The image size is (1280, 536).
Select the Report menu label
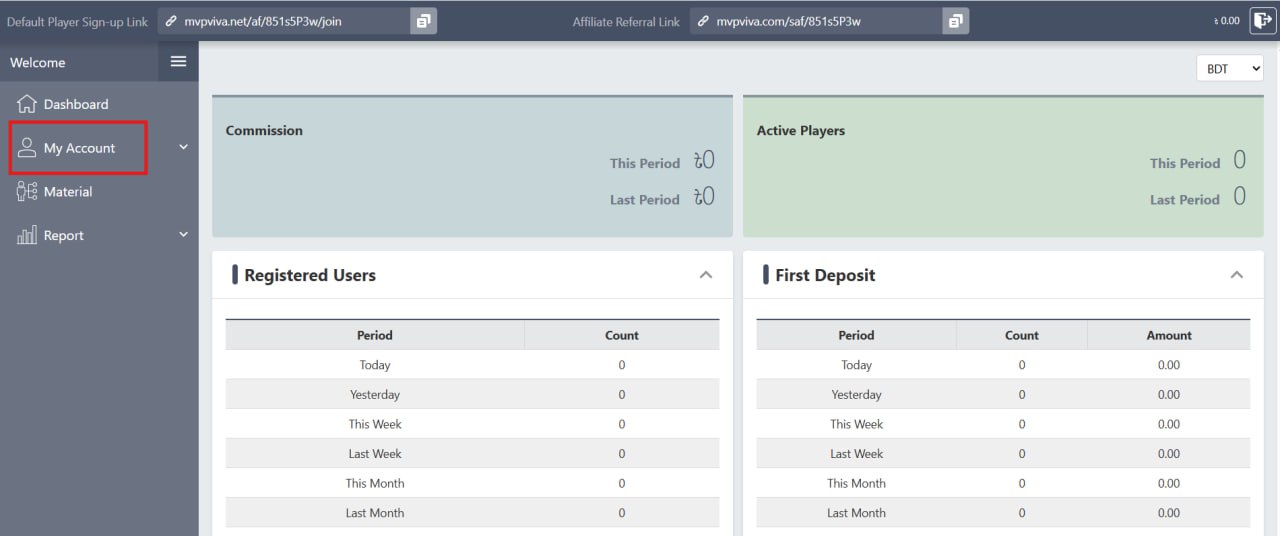(x=64, y=236)
